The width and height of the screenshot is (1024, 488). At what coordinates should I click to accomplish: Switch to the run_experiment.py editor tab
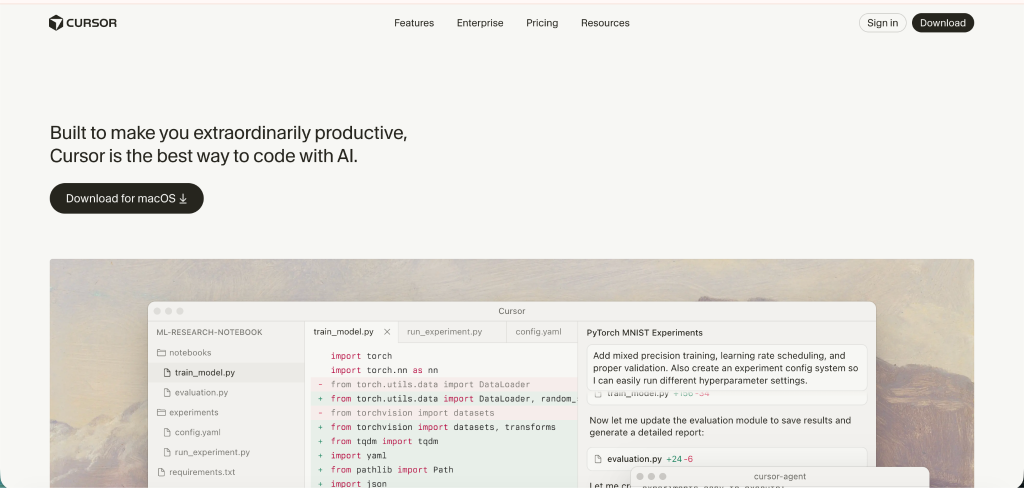click(x=444, y=332)
